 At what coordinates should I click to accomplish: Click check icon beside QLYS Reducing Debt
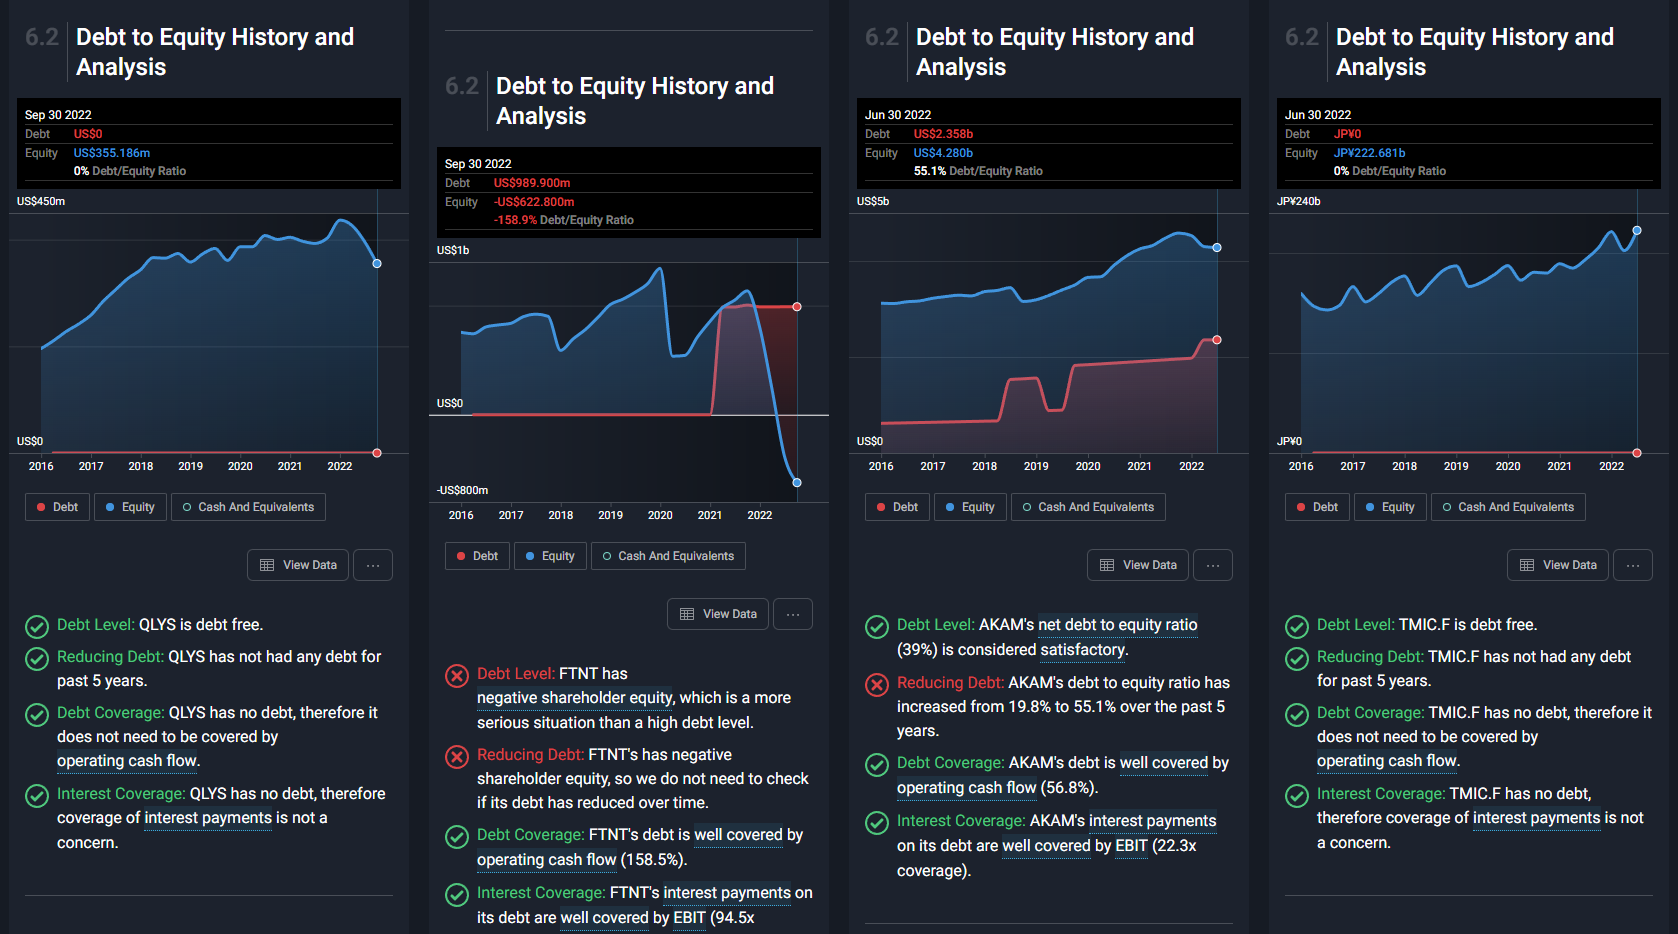(37, 659)
